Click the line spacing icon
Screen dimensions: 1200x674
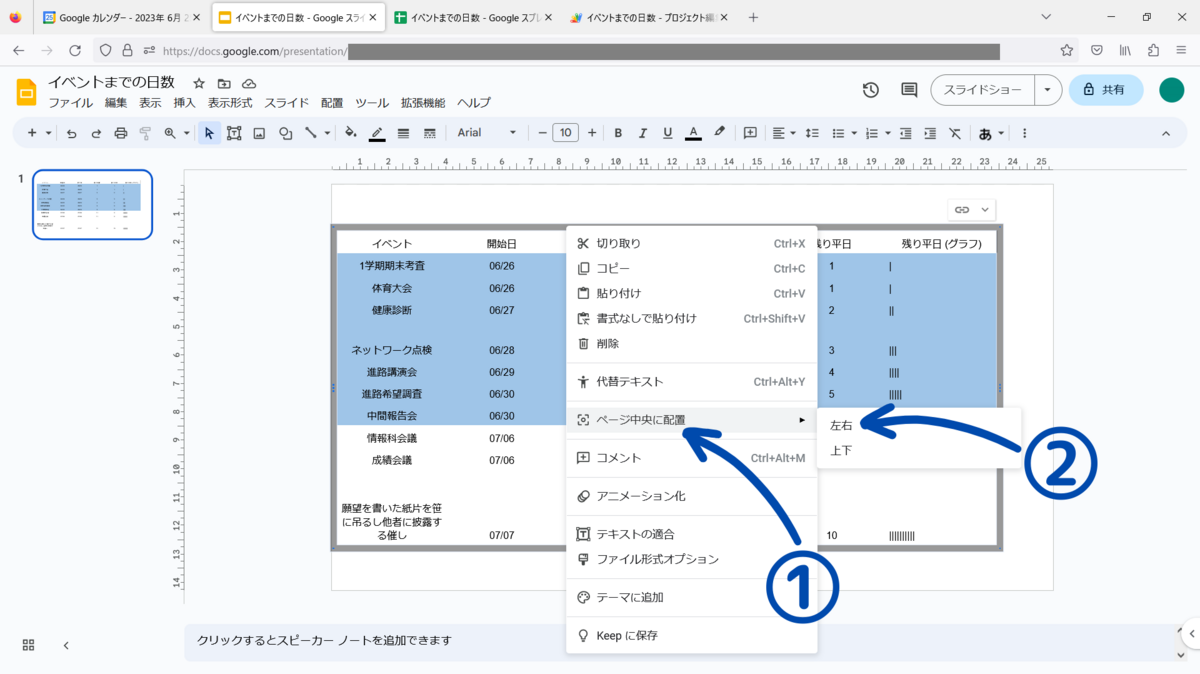click(812, 133)
